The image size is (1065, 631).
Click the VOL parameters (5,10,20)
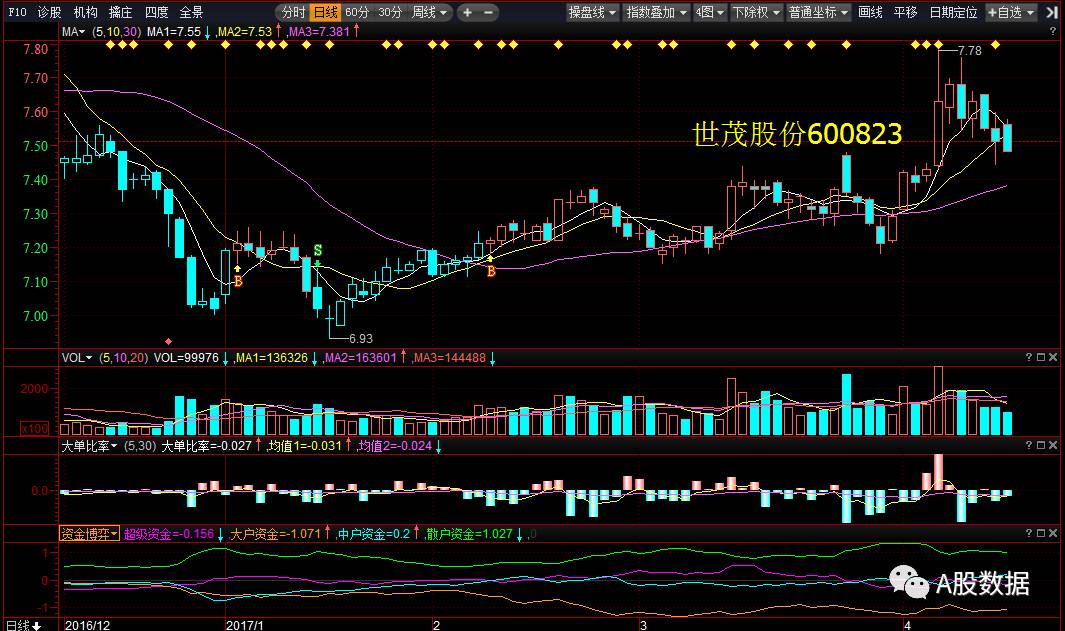tap(123, 358)
